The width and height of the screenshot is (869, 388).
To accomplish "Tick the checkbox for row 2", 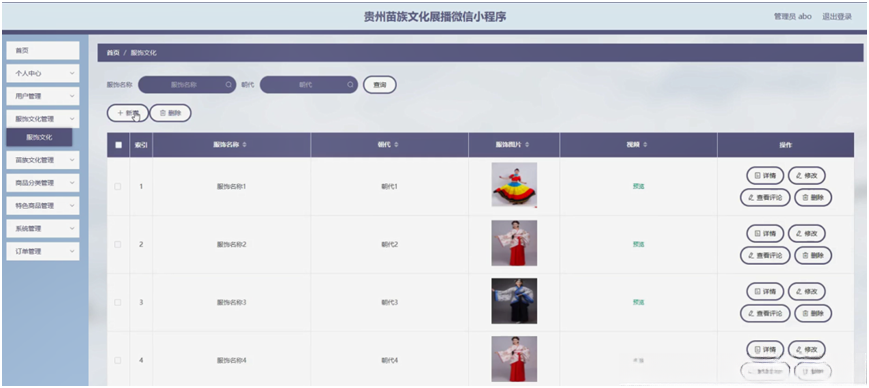I will pyautogui.click(x=117, y=244).
